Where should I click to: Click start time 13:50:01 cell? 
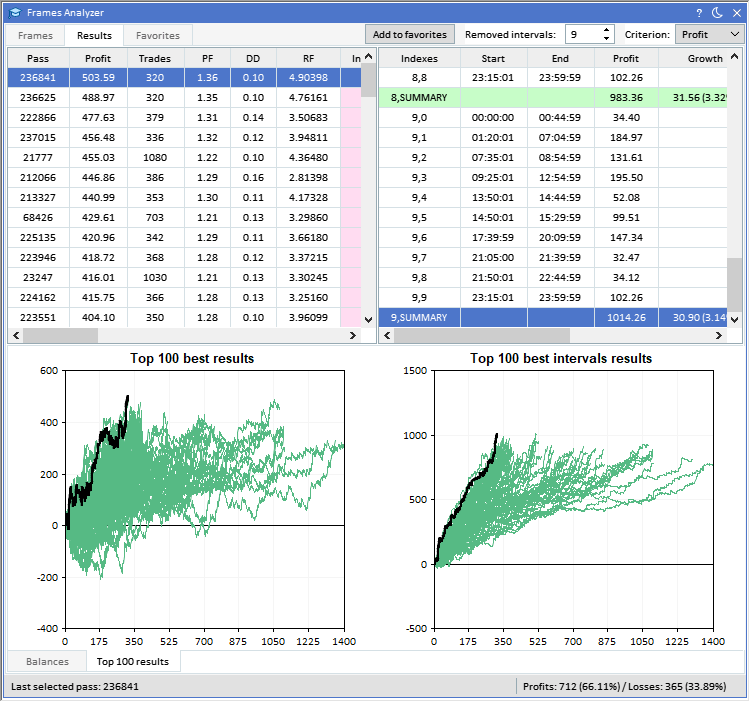(x=493, y=197)
